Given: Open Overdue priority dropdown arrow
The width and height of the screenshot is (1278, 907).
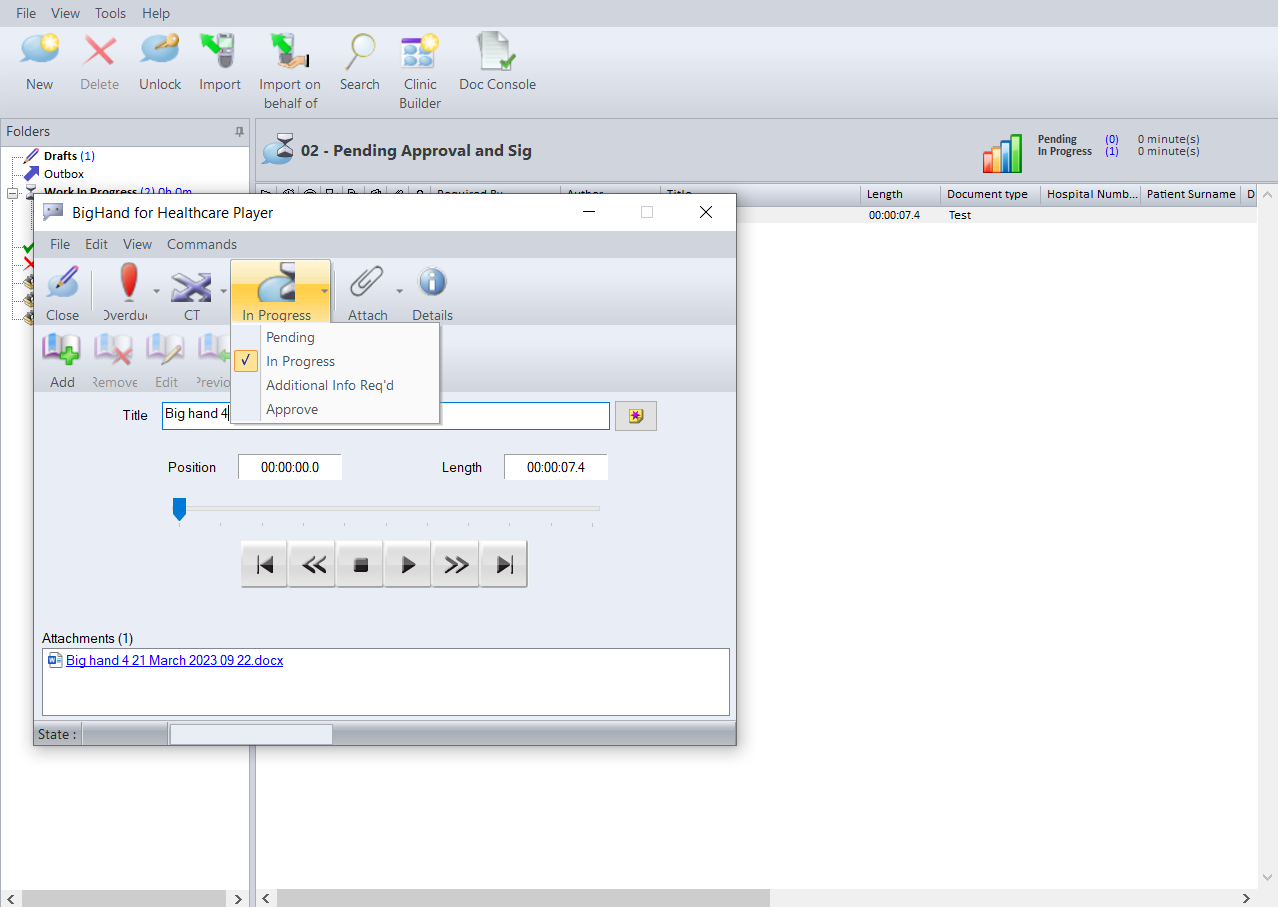Looking at the screenshot, I should (x=156, y=291).
